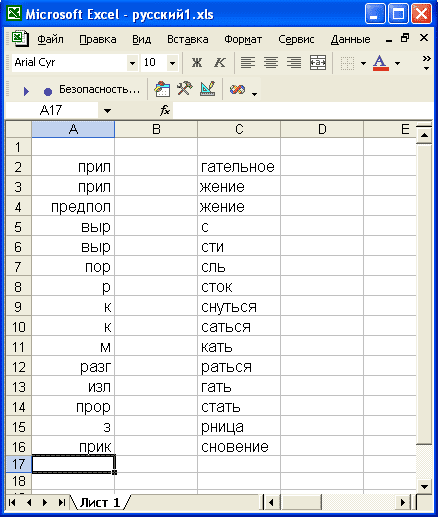The width and height of the screenshot is (438, 518).
Task: Select the Лист 1 sheet tab
Action: point(100,503)
